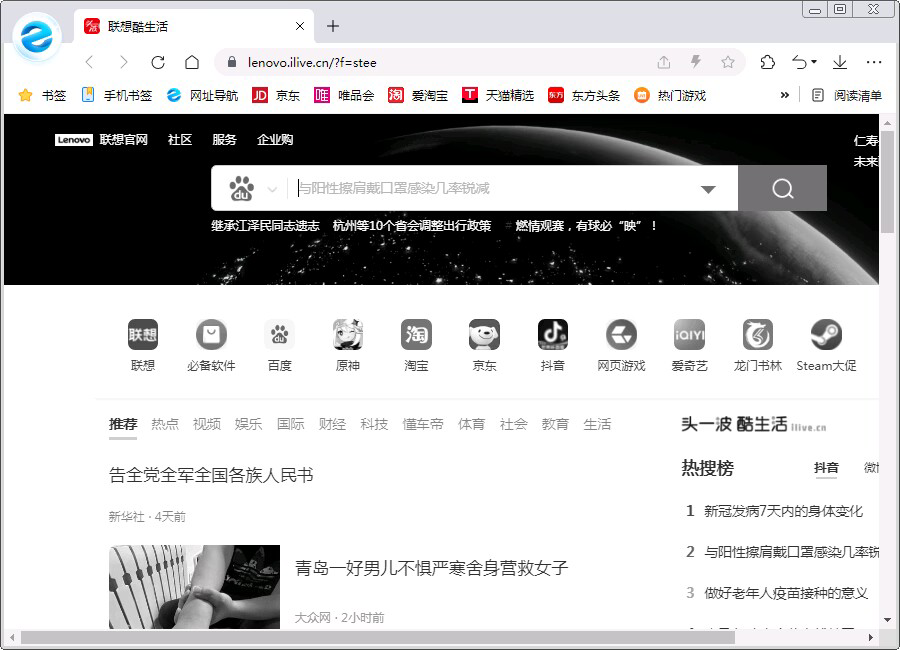Switch to the 体育 news tab
Screen dimensions: 900x650
click(471, 424)
